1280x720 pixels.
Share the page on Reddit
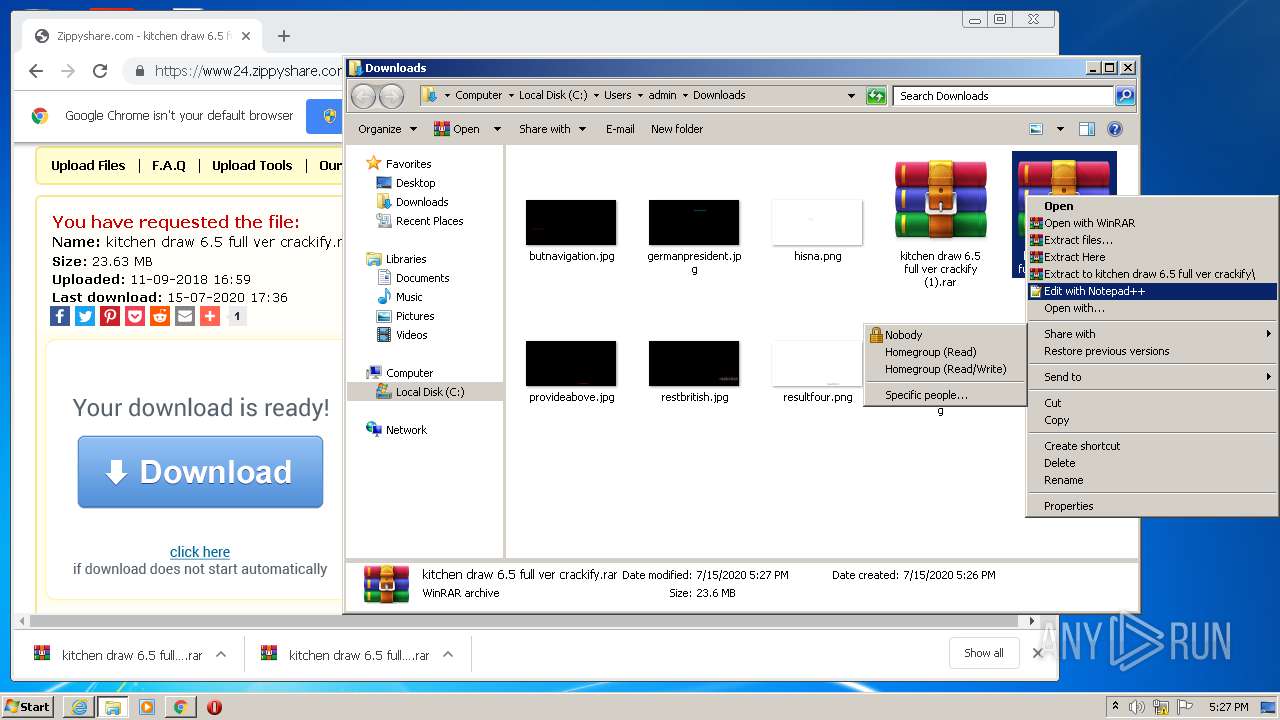click(x=160, y=316)
